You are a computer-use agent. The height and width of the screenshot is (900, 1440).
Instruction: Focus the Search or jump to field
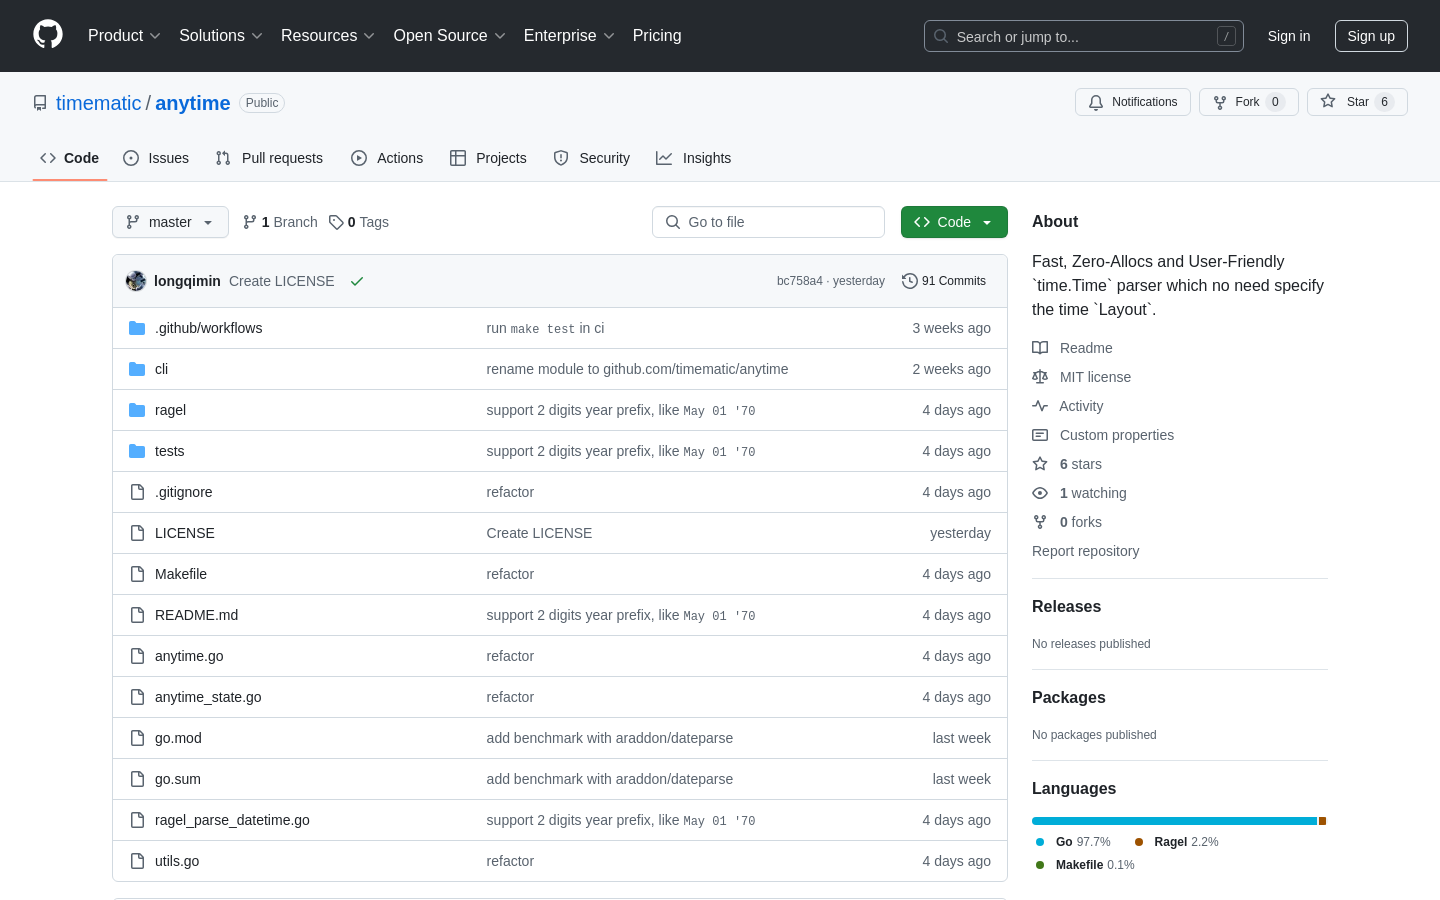[1084, 36]
